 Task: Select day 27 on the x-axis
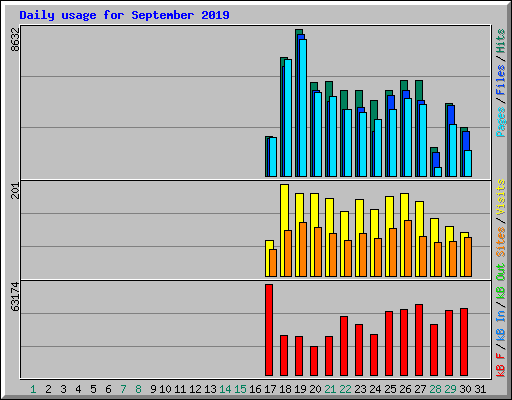click(x=420, y=389)
